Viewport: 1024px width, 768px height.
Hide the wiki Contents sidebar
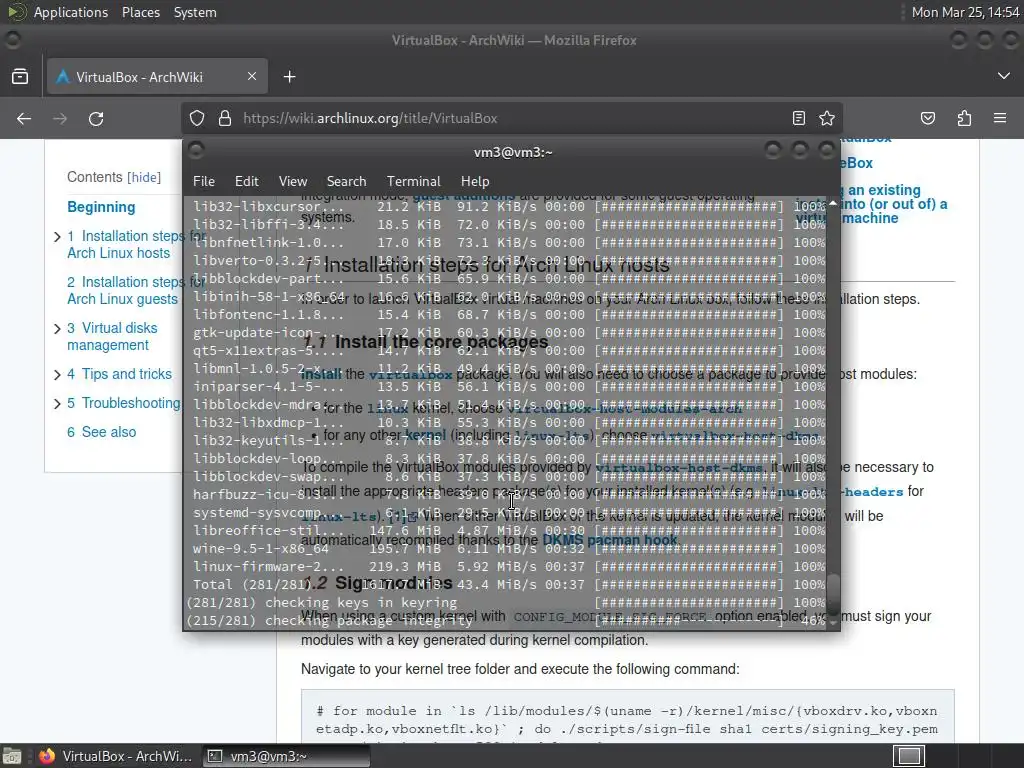(x=144, y=178)
